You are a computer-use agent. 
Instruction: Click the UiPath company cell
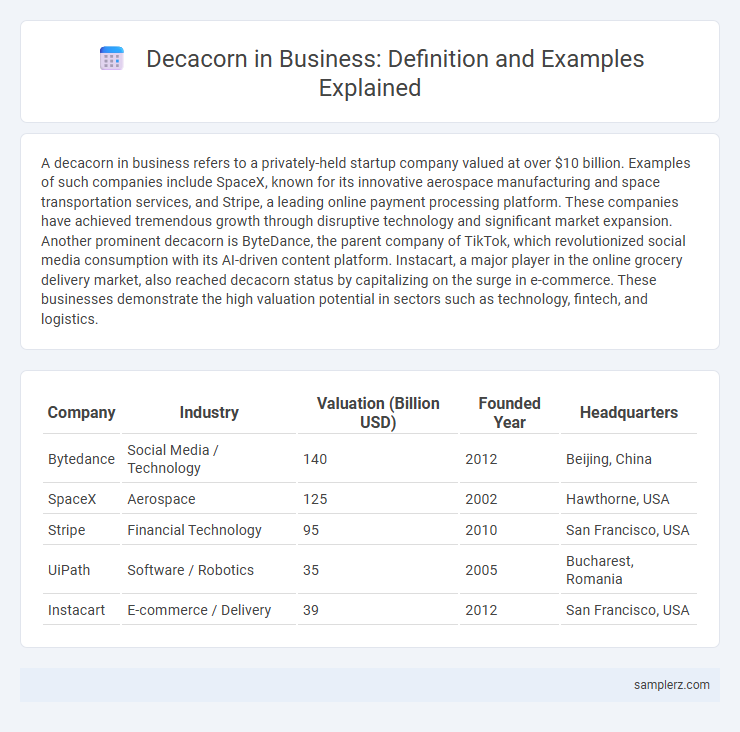point(81,570)
